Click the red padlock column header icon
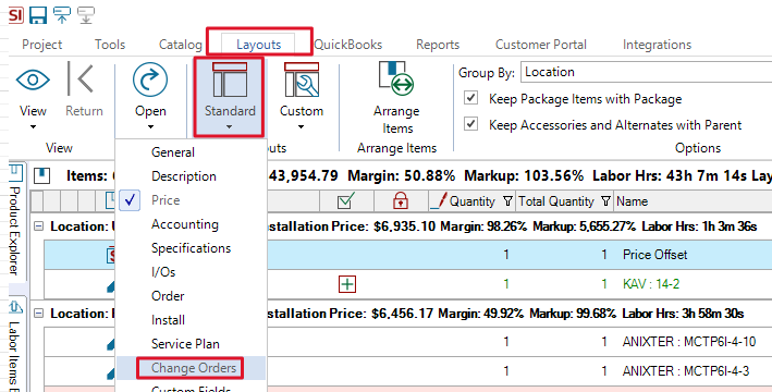 pos(400,201)
